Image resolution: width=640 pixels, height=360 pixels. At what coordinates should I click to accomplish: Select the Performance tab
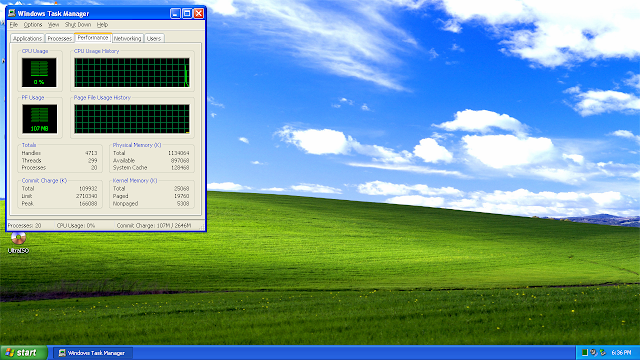click(x=93, y=38)
